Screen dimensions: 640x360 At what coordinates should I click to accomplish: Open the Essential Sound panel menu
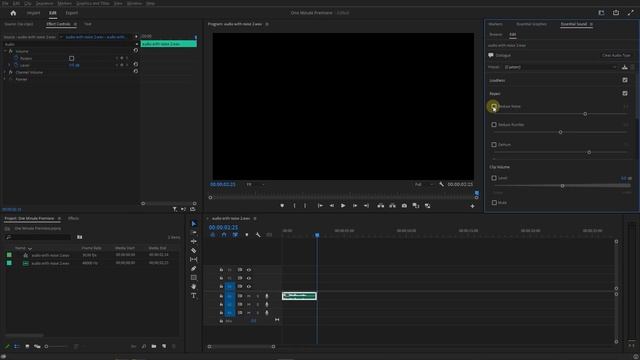(591, 24)
